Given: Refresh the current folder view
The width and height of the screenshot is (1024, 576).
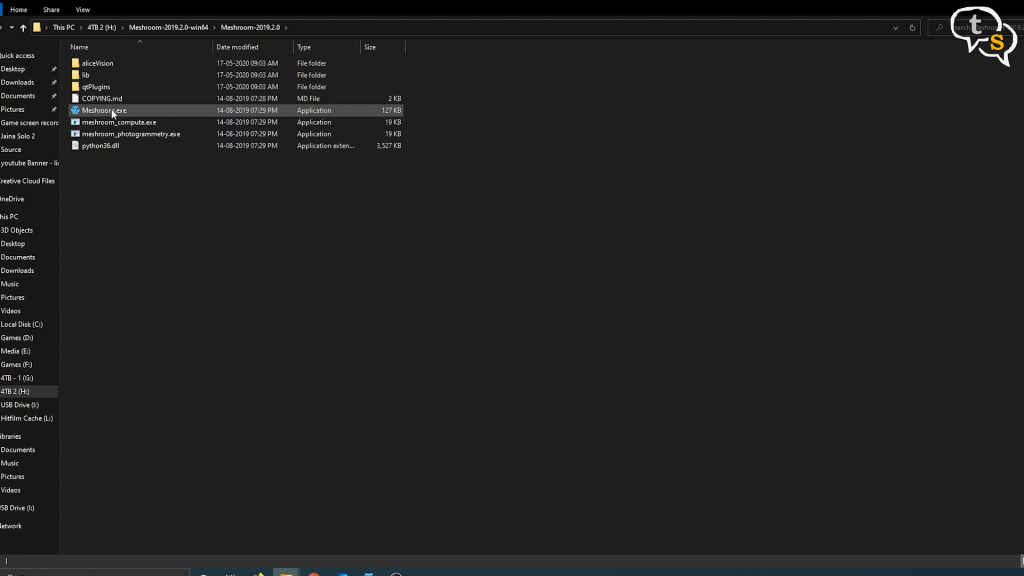Looking at the screenshot, I should pos(913,28).
